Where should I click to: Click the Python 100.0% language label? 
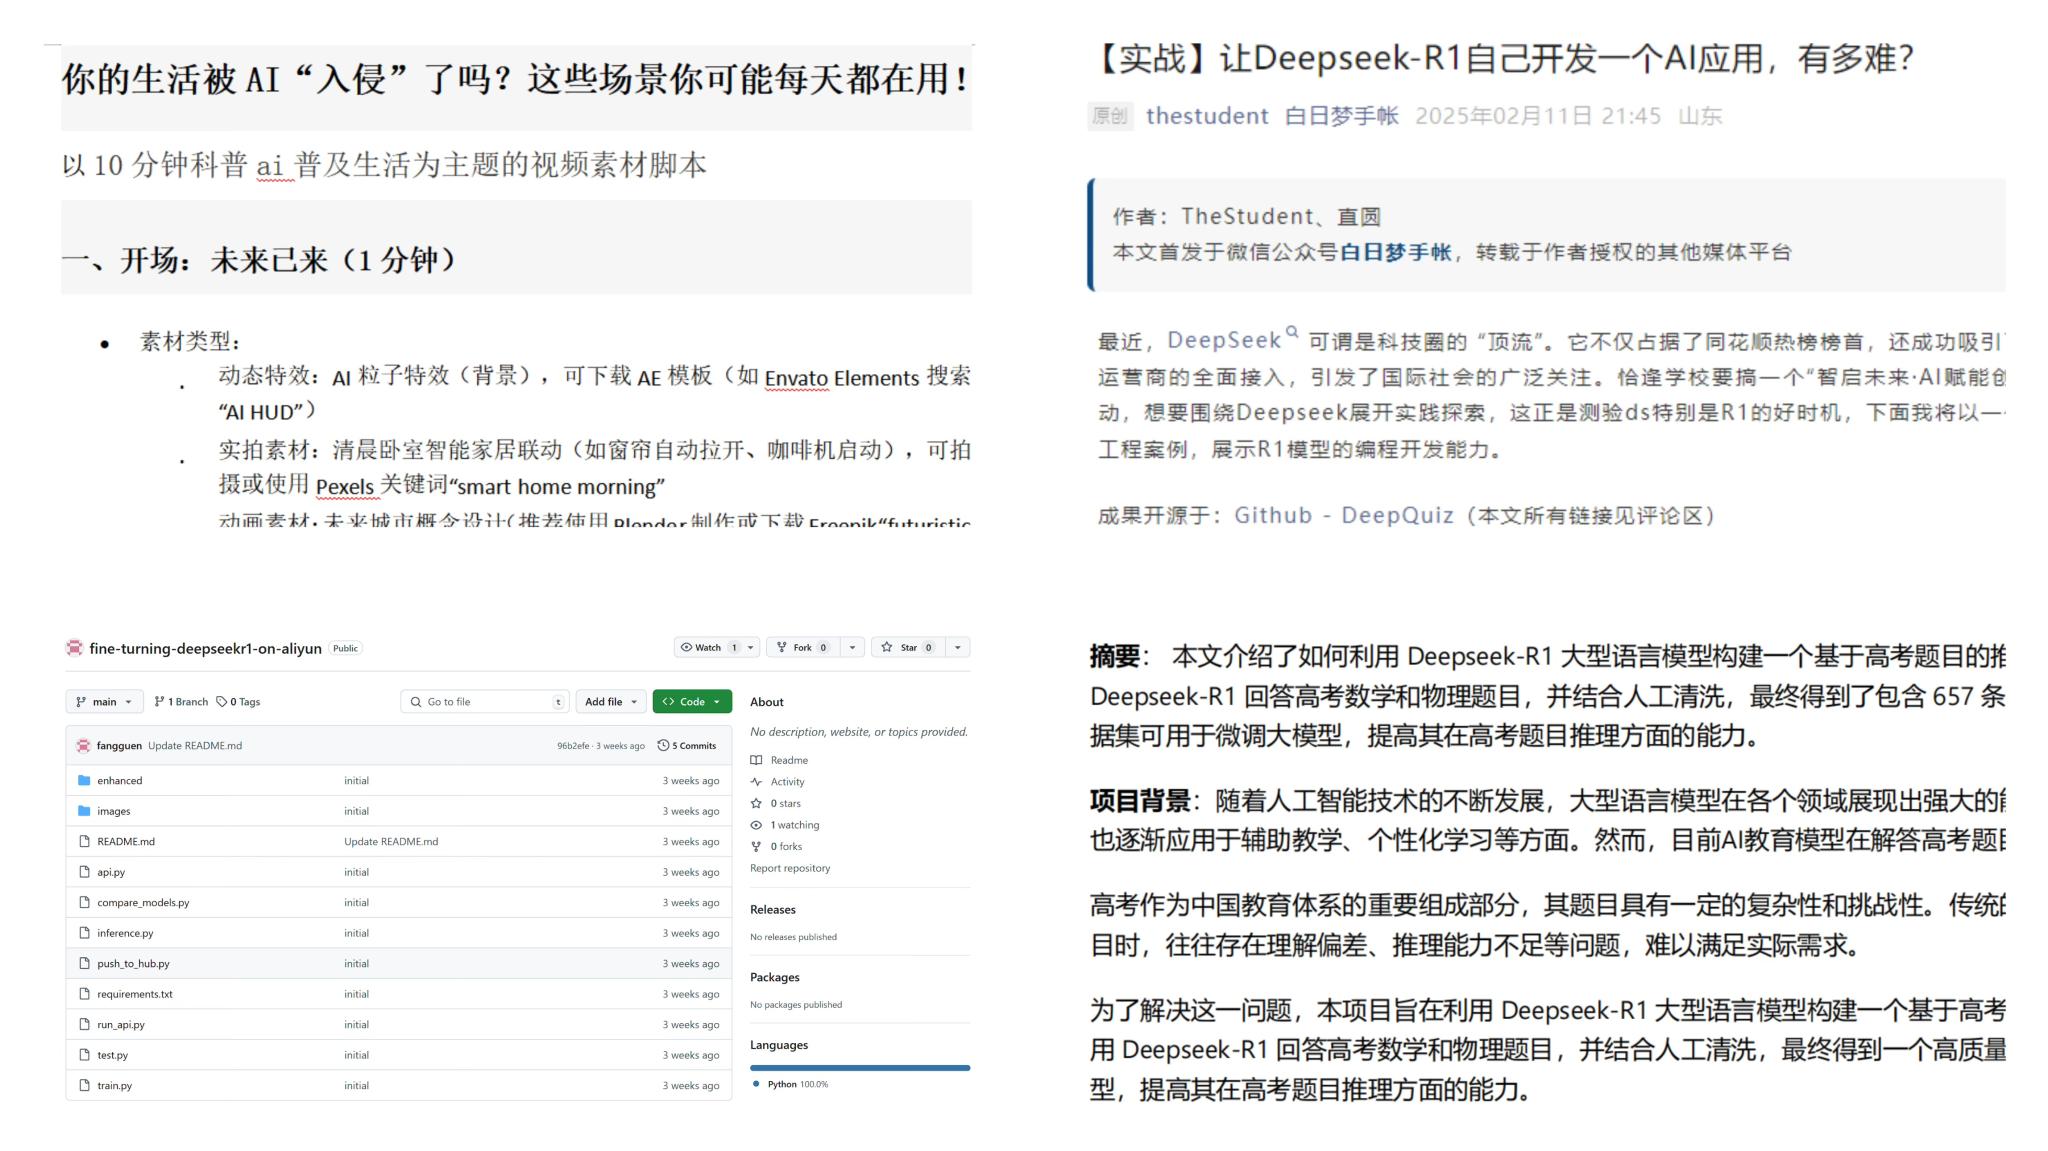pyautogui.click(x=798, y=1085)
